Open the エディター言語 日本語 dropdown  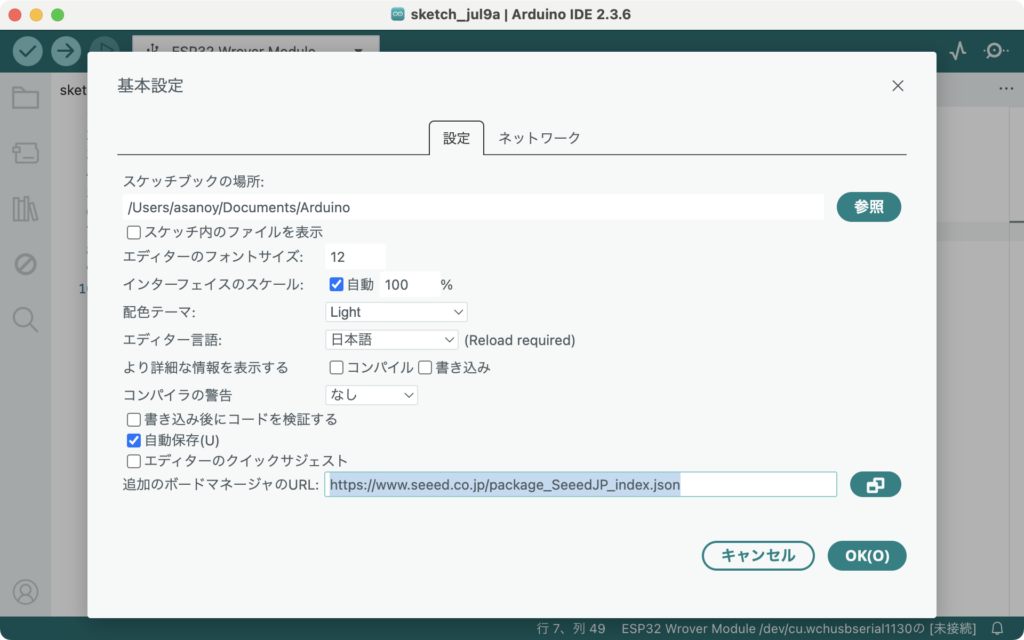point(392,340)
